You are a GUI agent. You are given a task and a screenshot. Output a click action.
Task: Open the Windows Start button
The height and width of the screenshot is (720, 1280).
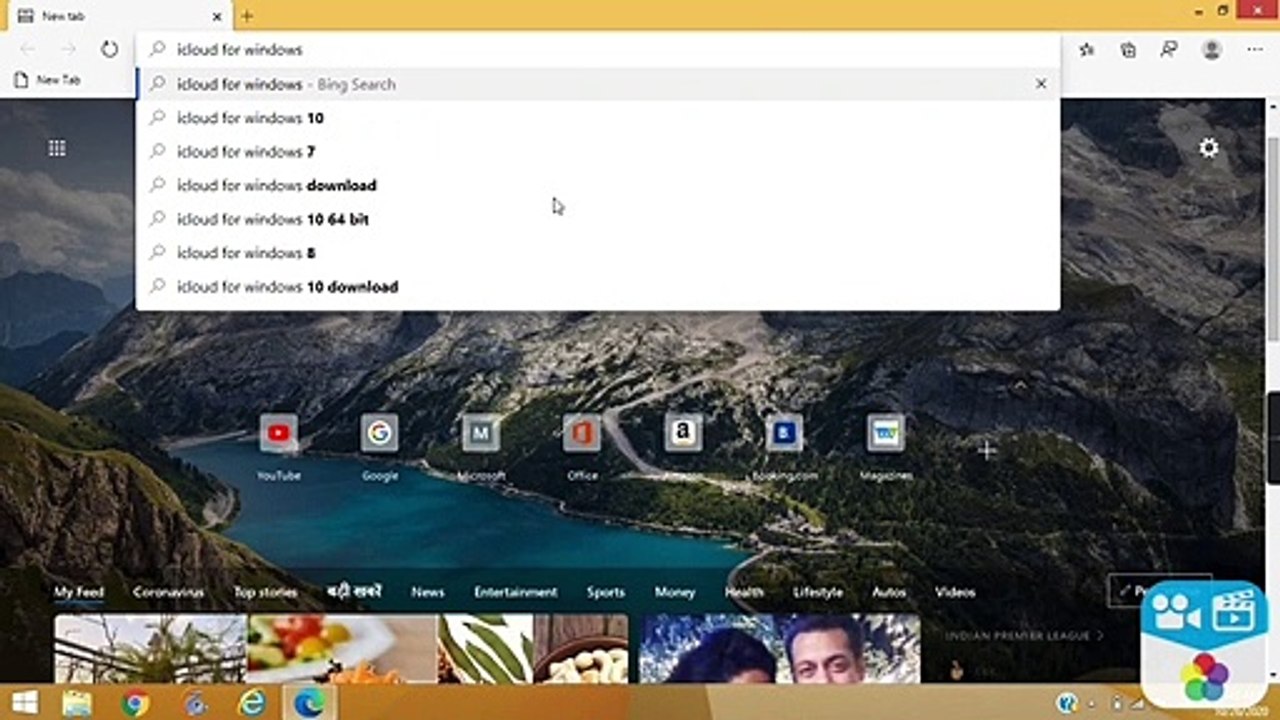click(25, 703)
